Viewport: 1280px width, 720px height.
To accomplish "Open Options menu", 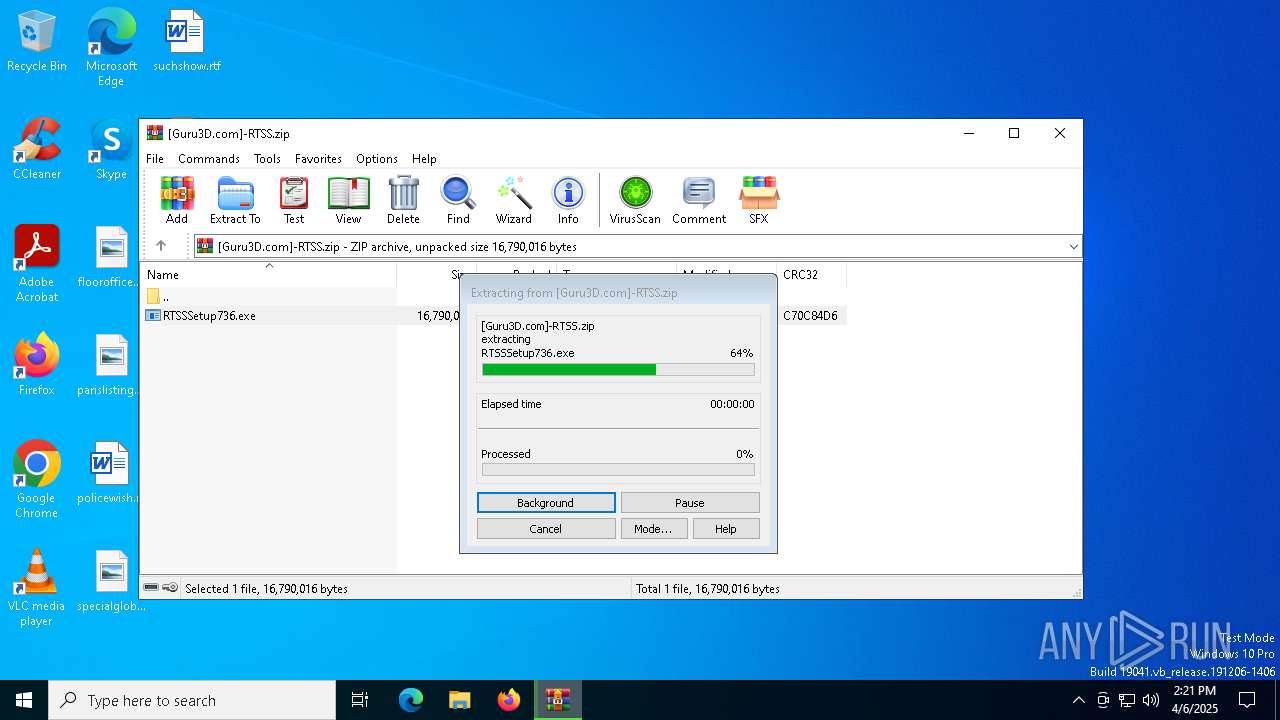I will 377,159.
